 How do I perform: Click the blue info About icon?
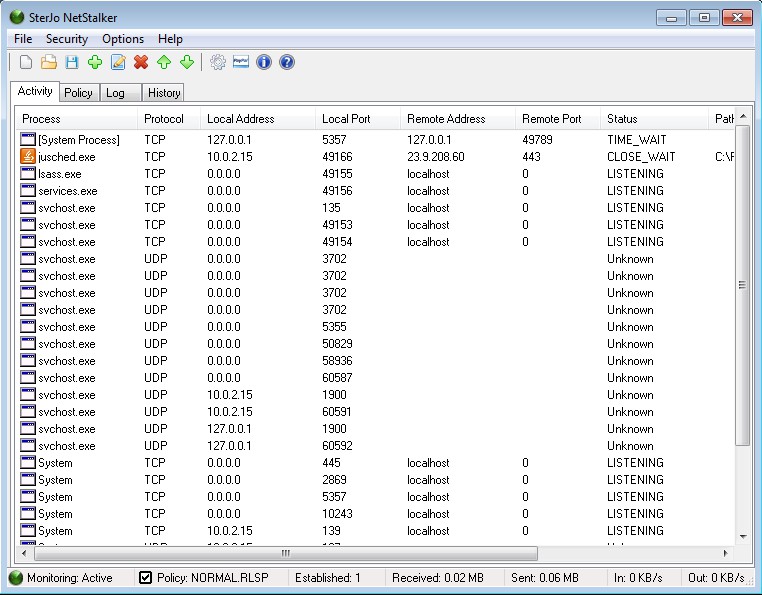click(264, 63)
